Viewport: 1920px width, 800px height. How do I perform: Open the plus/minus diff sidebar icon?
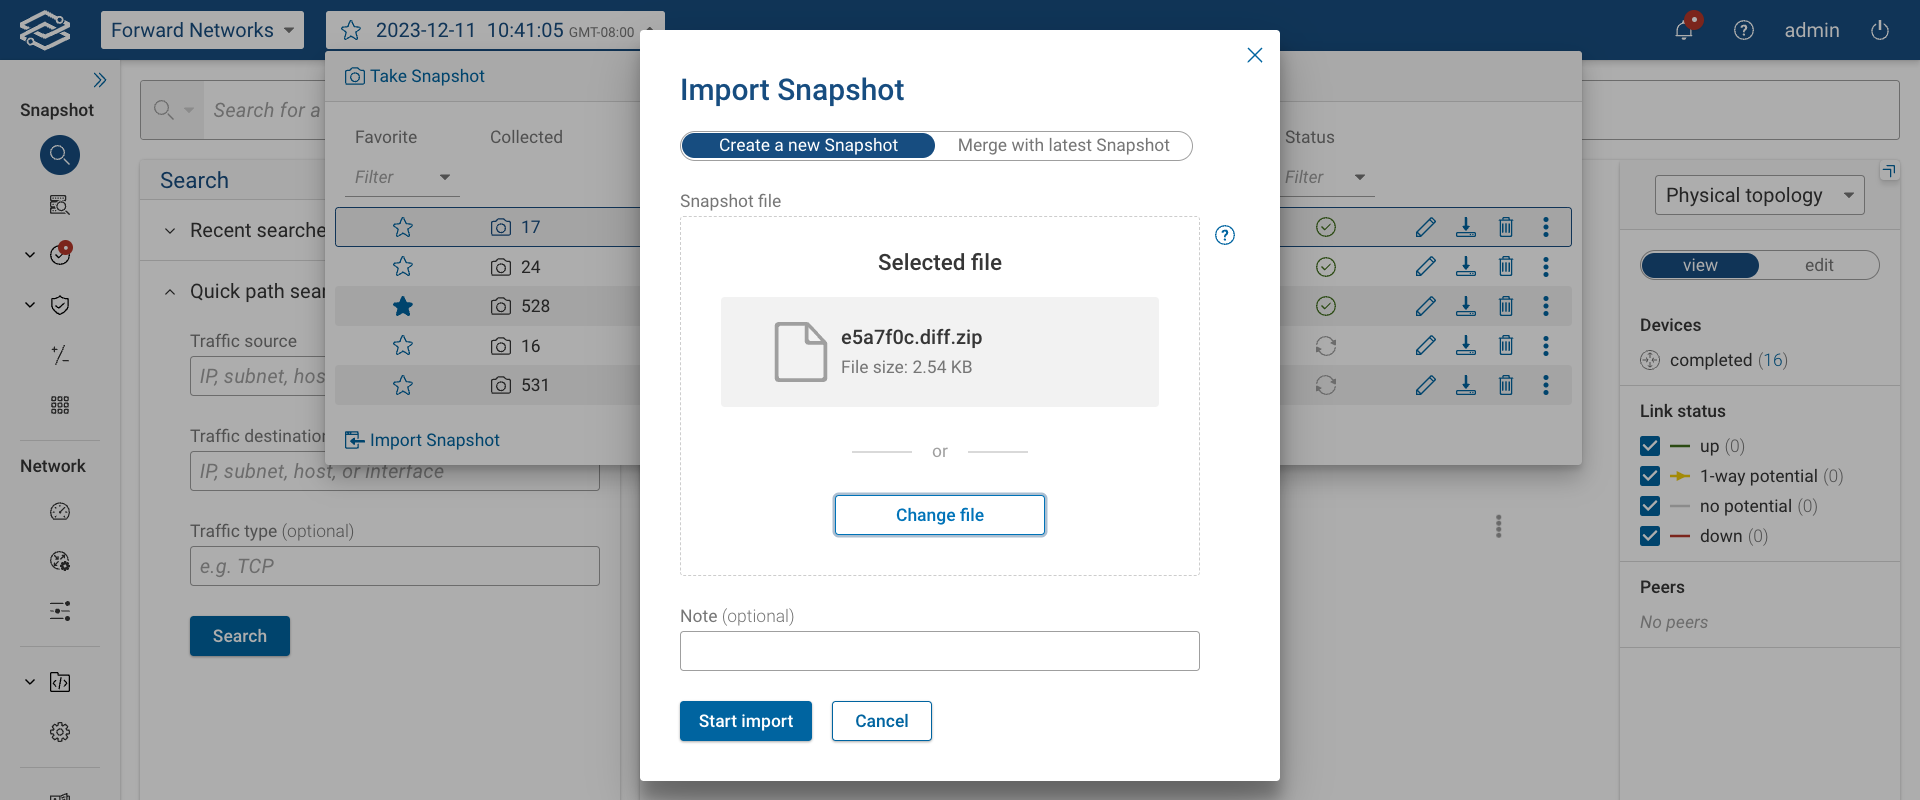click(60, 355)
